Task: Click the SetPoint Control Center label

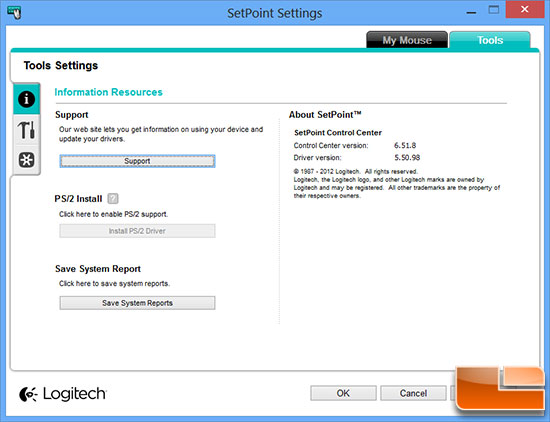Action: pyautogui.click(x=338, y=133)
